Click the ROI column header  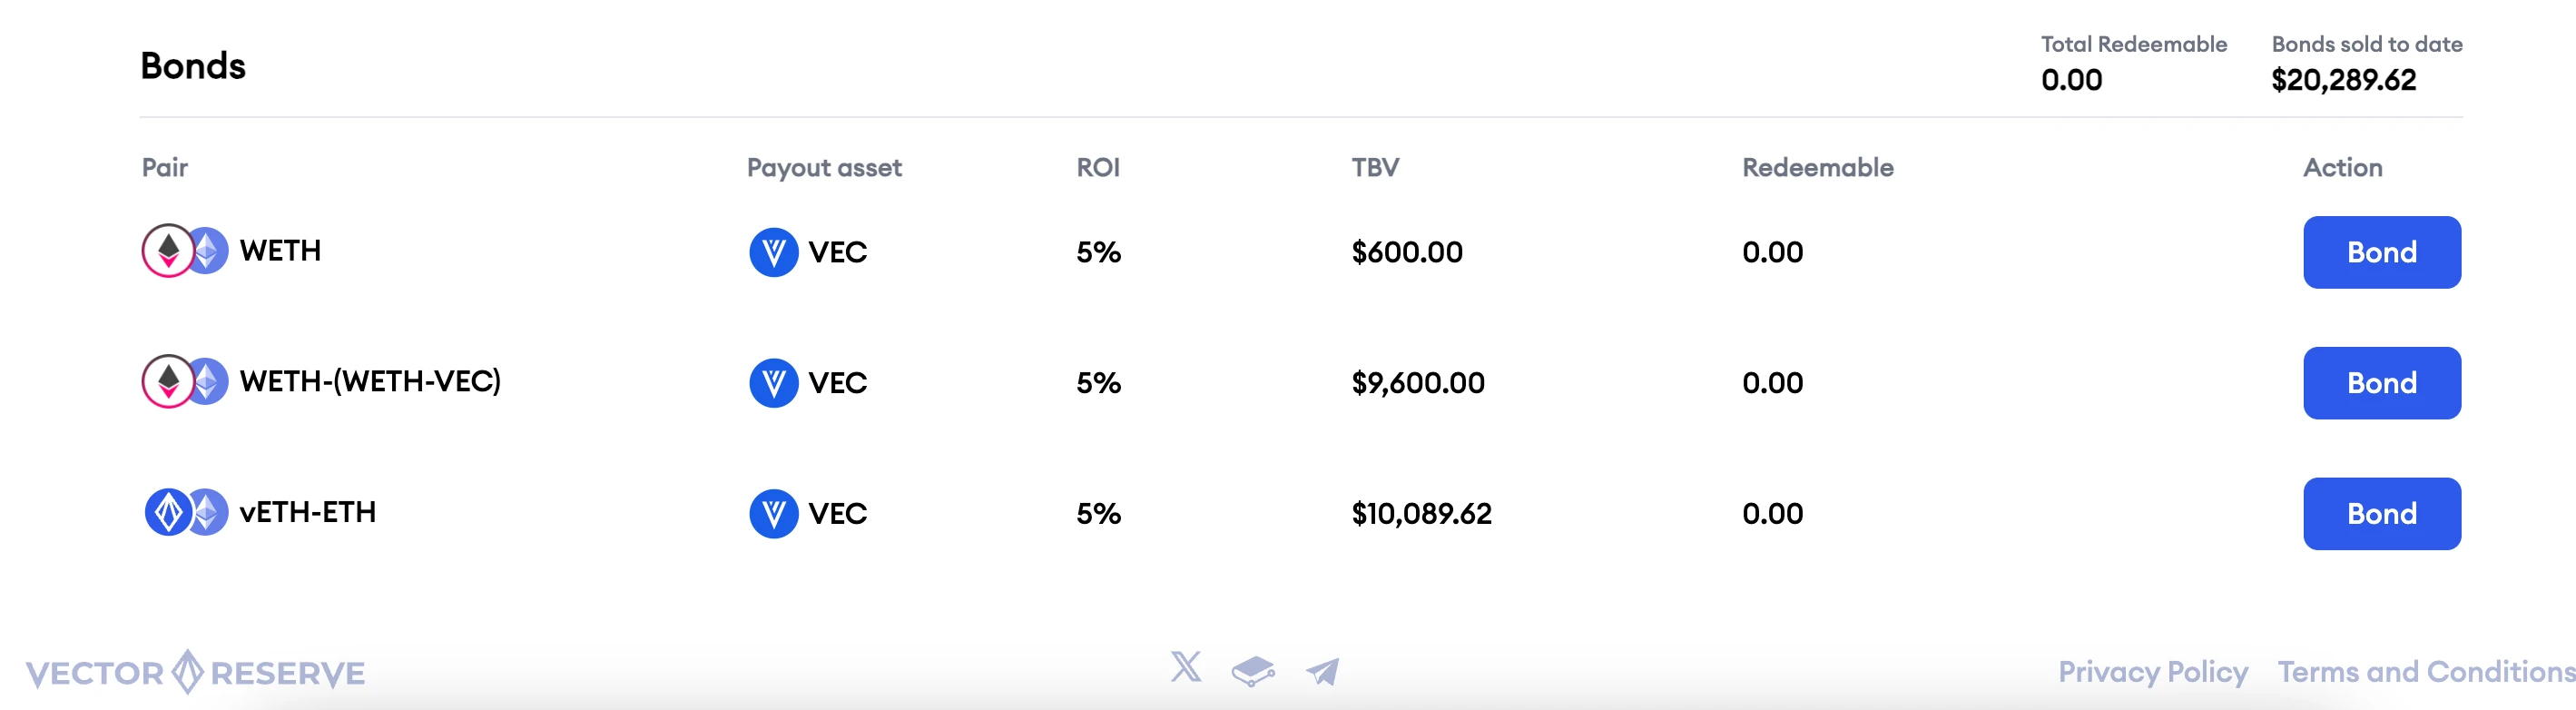[x=1097, y=168]
